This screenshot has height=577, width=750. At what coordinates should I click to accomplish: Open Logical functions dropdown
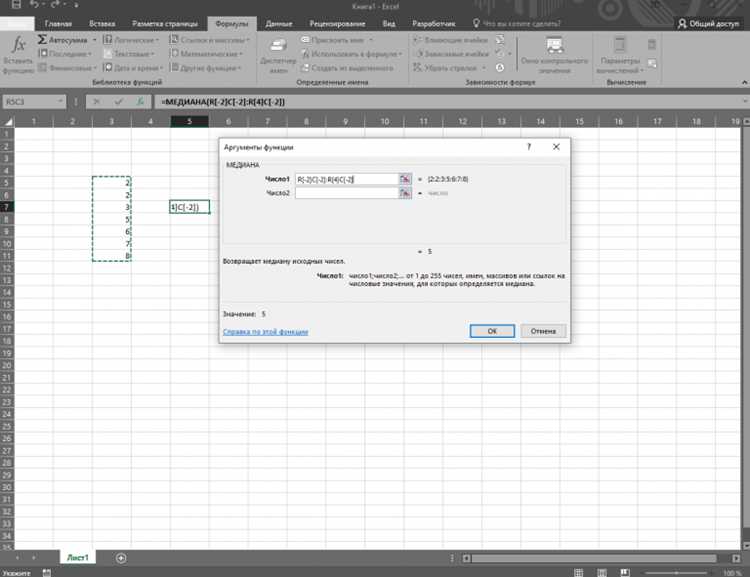[x=131, y=40]
